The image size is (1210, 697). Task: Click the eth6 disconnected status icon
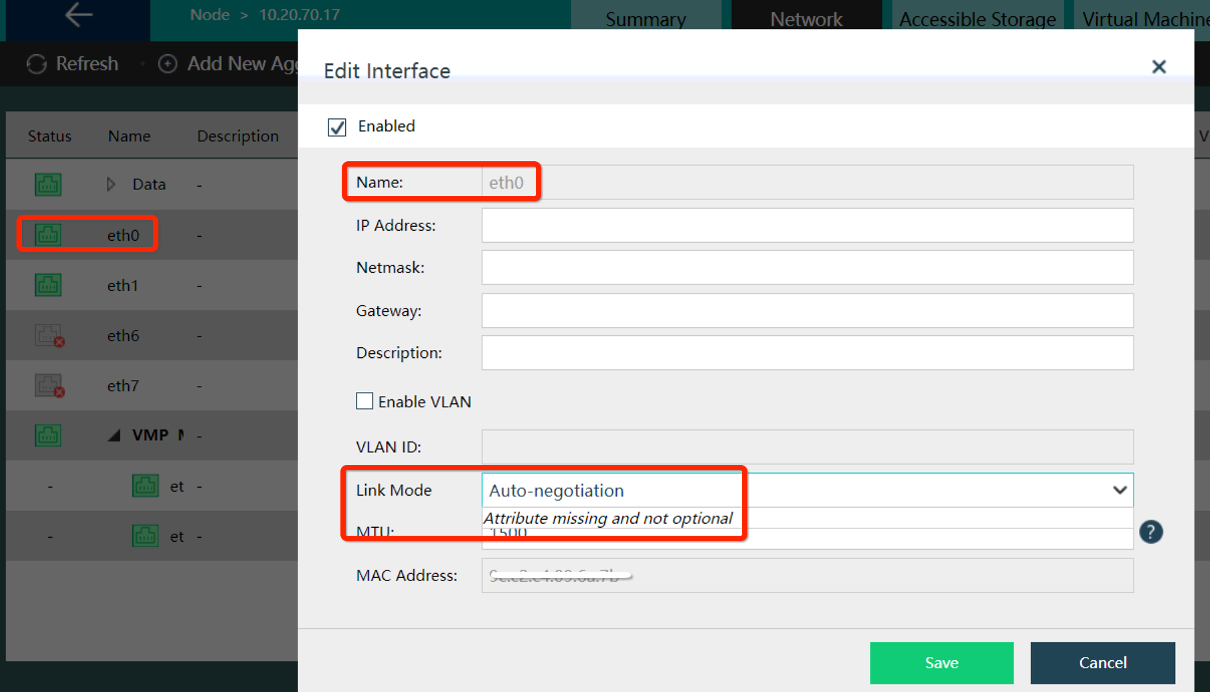[x=49, y=336]
